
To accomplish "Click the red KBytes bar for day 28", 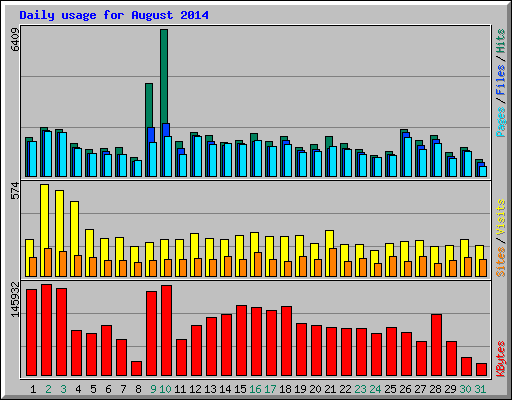I will [x=437, y=345].
